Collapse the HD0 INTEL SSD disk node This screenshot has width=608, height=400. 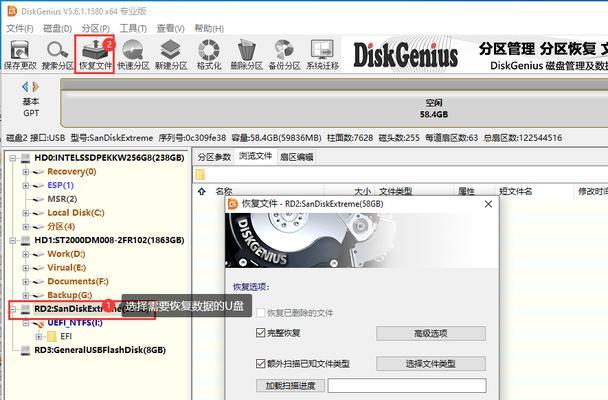(x=13, y=158)
